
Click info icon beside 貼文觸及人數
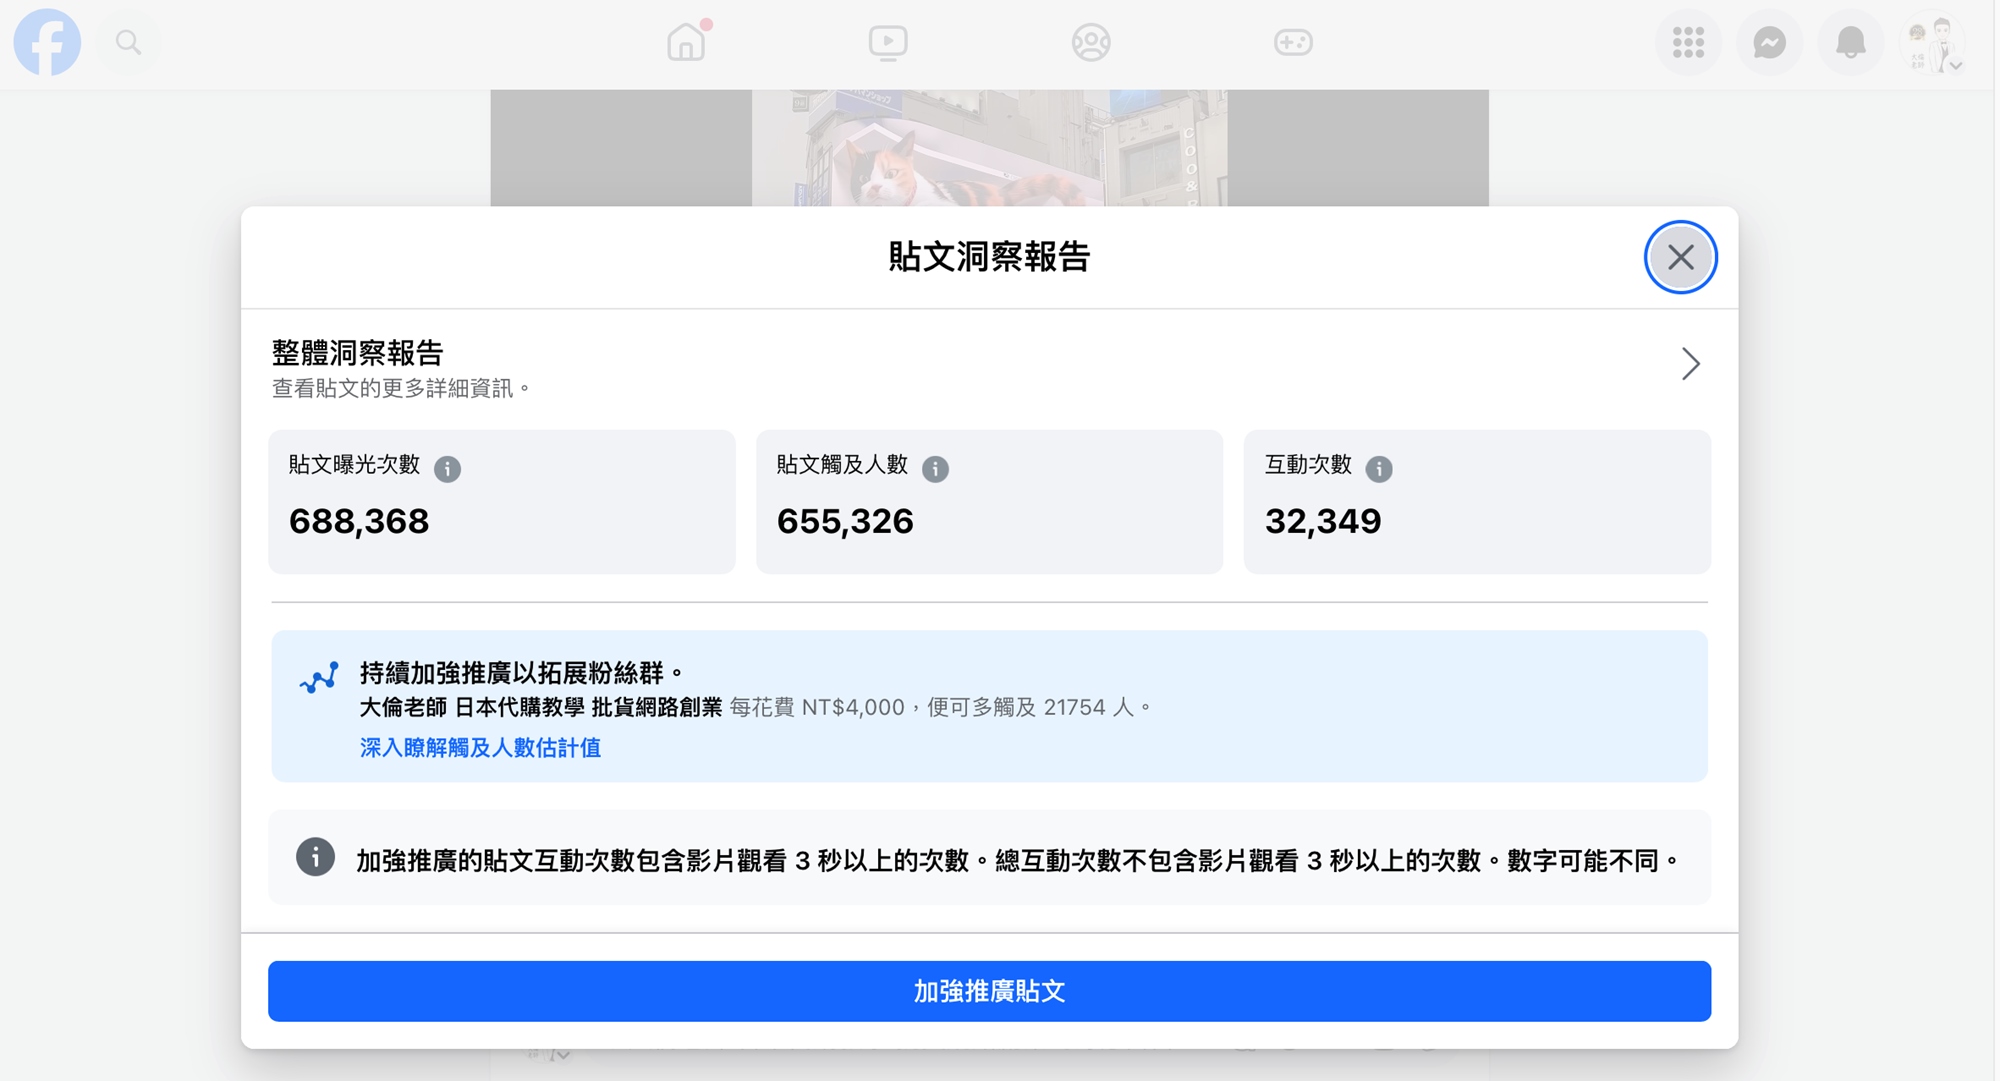click(935, 468)
